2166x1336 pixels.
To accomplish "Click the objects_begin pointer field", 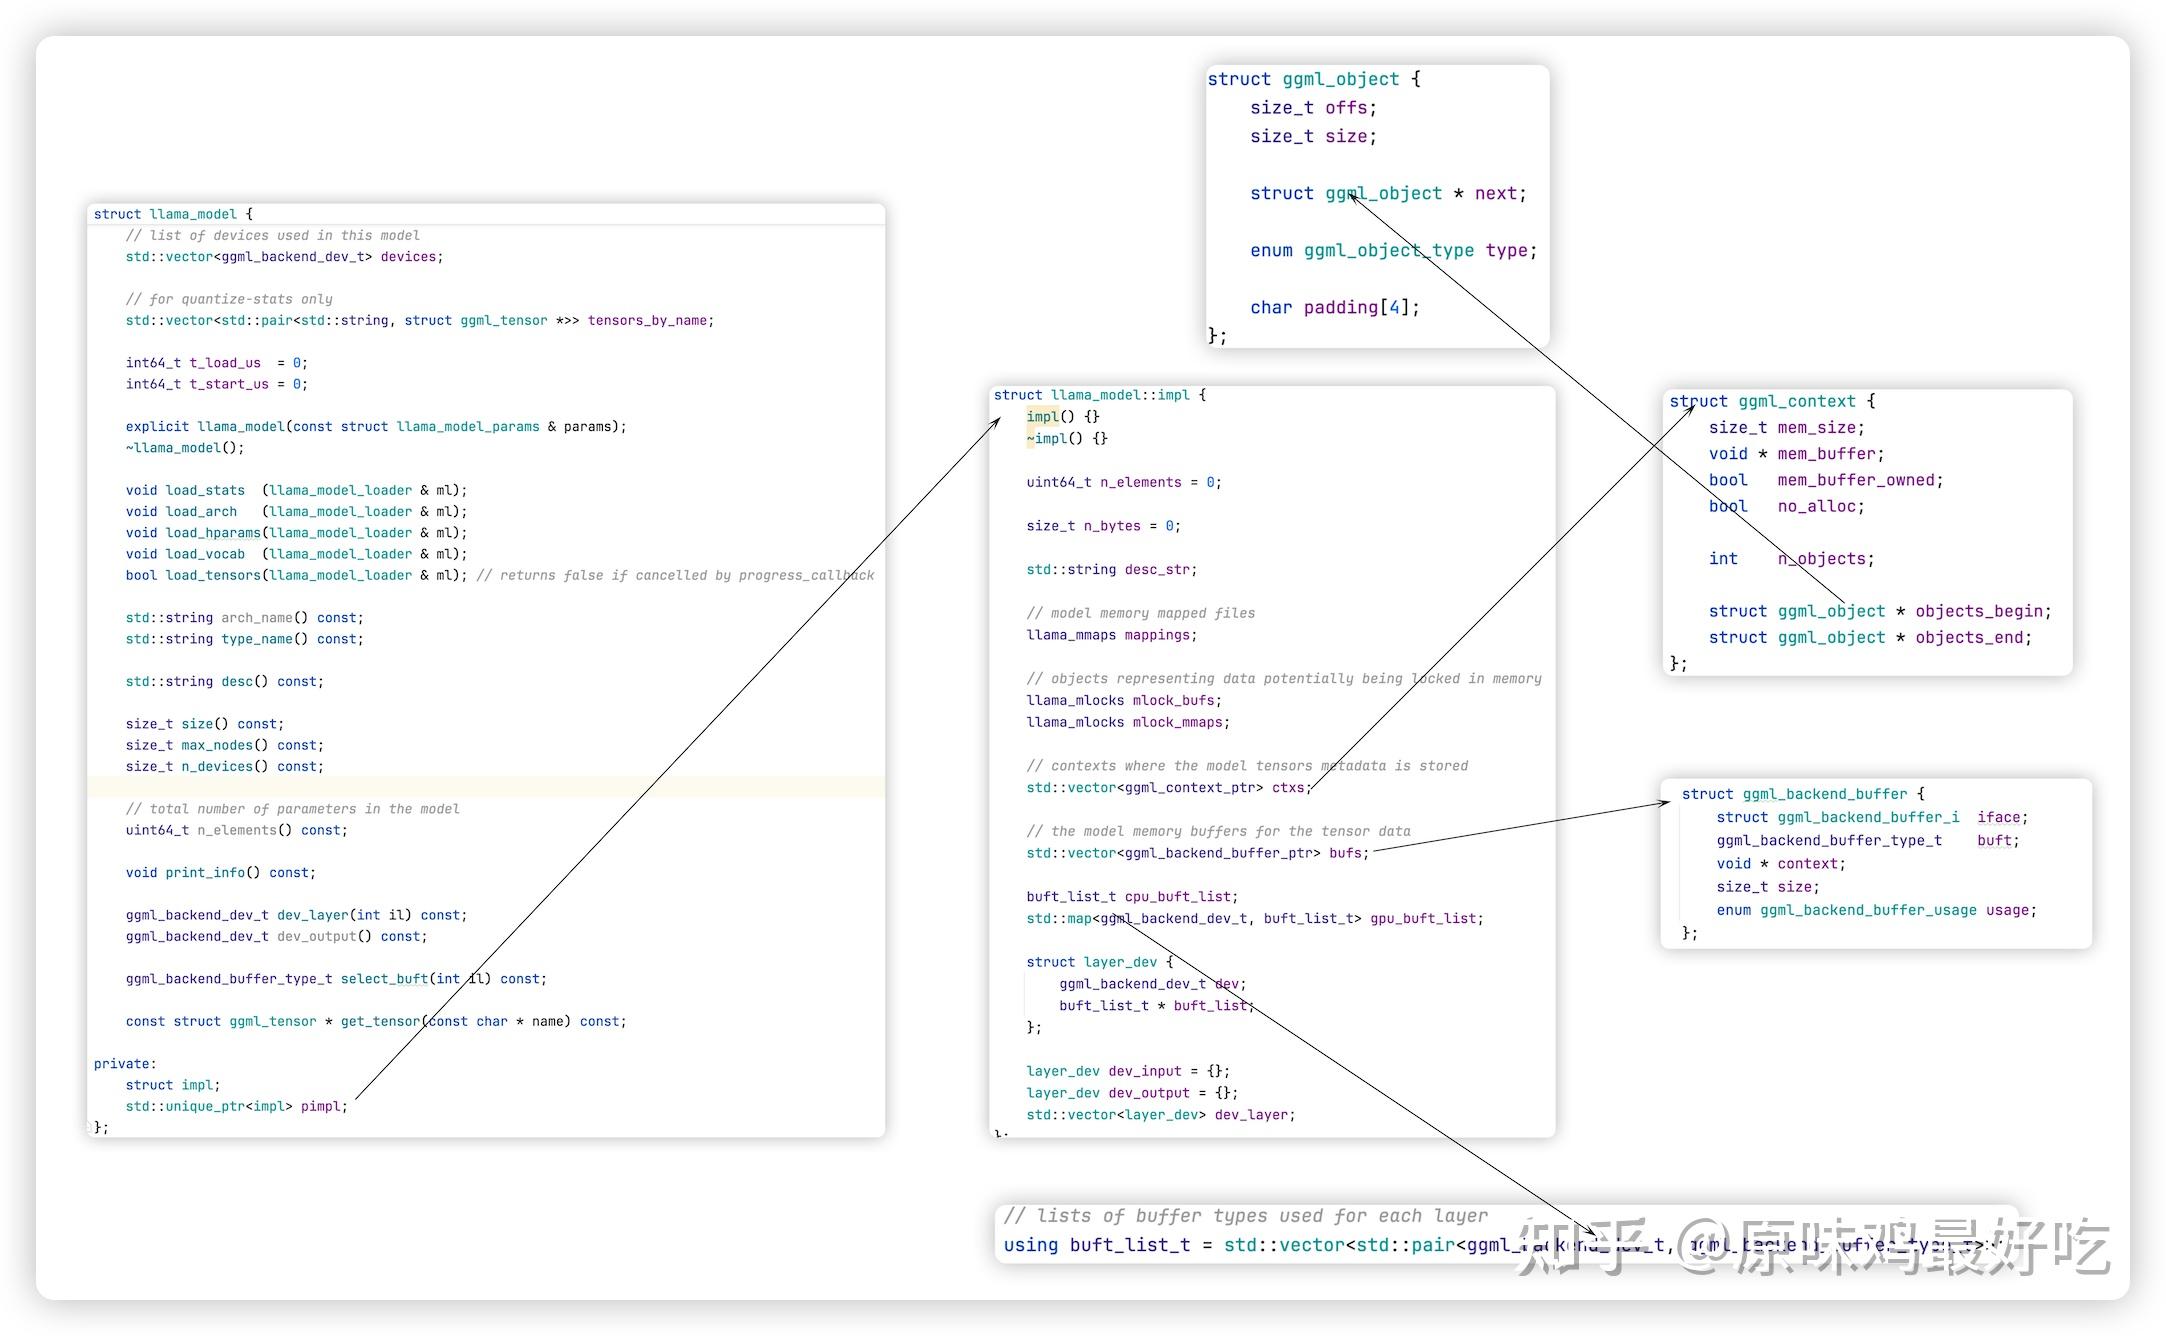I will [x=1982, y=611].
